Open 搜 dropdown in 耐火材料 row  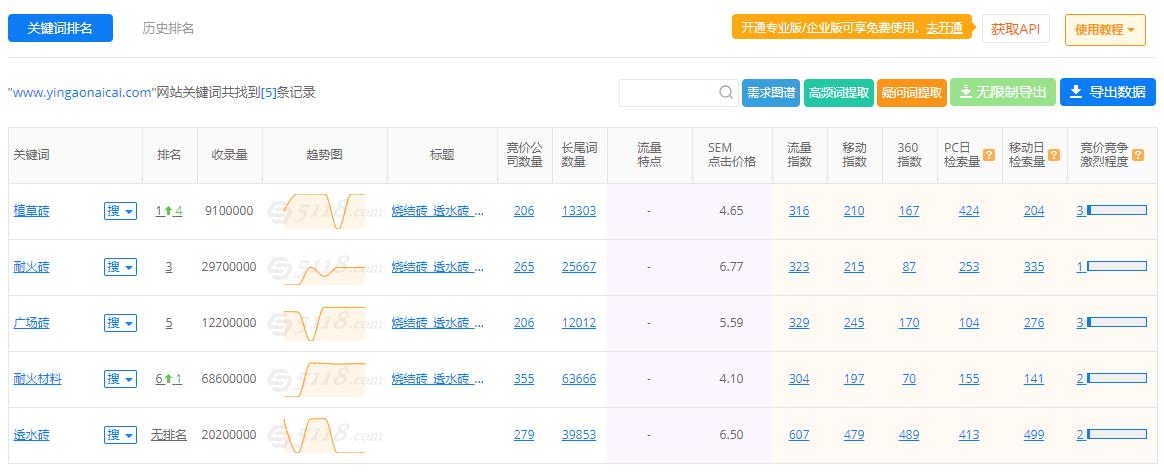point(120,379)
